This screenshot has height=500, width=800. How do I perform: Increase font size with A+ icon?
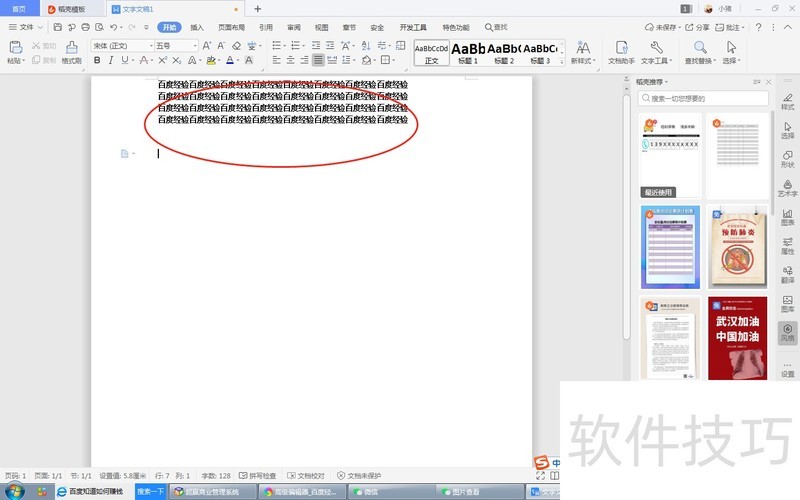(207, 45)
